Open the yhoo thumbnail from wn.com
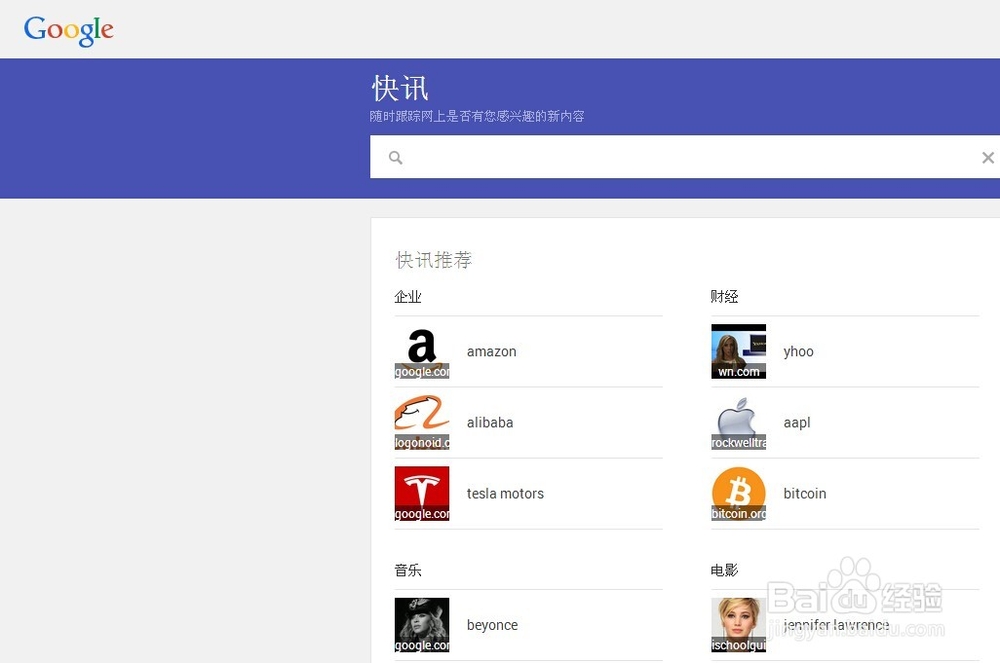Image resolution: width=1000 pixels, height=663 pixels. (739, 351)
